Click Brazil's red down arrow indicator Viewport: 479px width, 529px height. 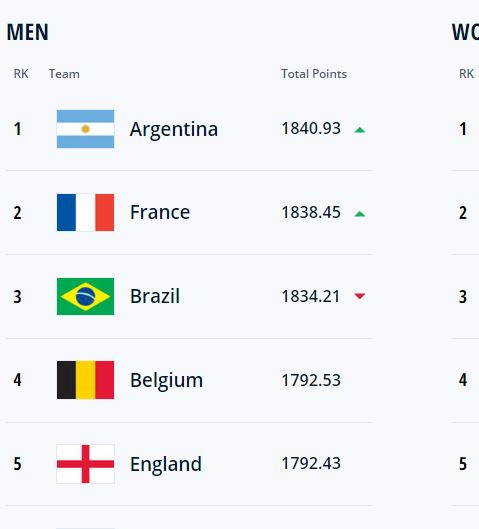(x=360, y=296)
